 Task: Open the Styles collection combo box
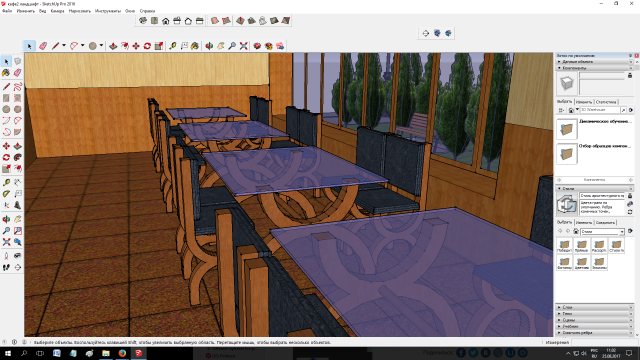[x=602, y=231]
